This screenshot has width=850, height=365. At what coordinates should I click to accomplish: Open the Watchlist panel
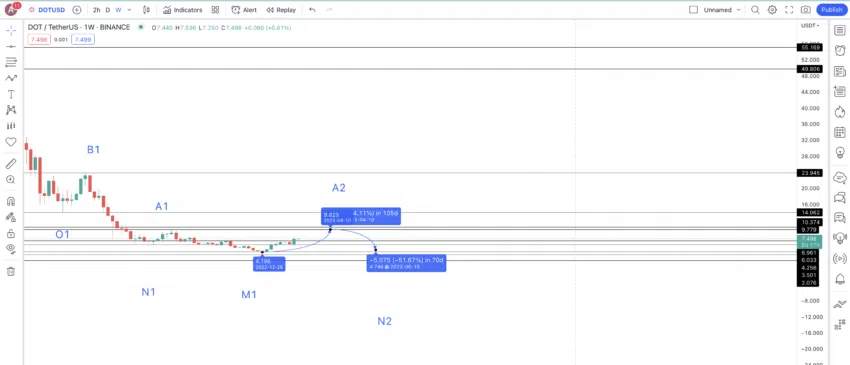coord(840,30)
